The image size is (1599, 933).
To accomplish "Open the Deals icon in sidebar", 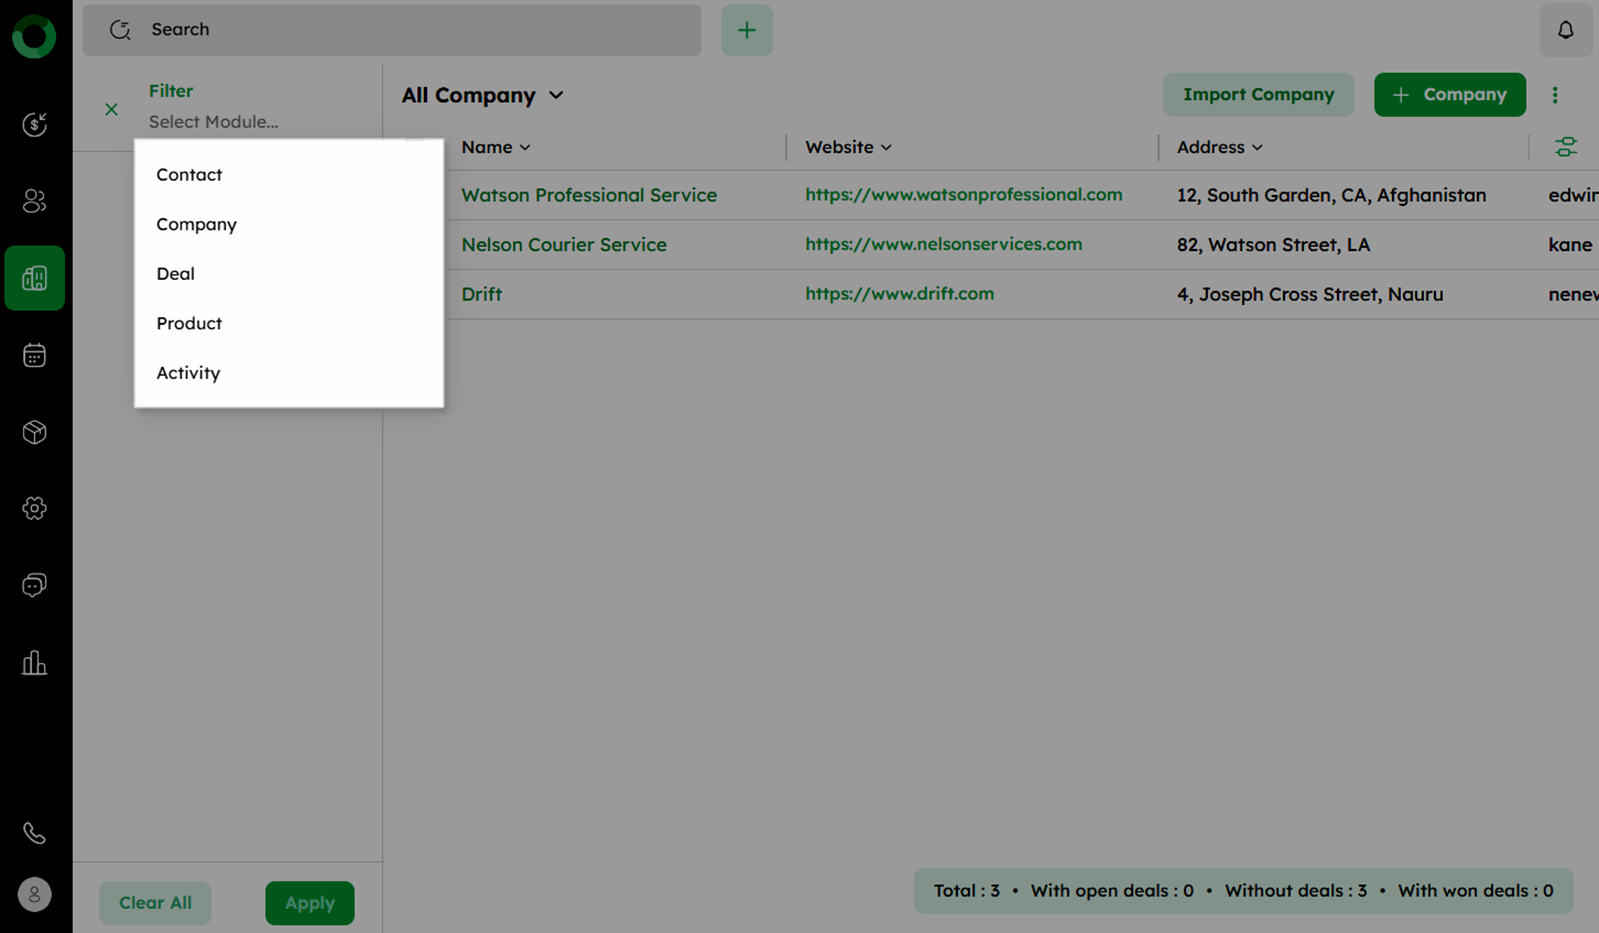I will tap(35, 124).
